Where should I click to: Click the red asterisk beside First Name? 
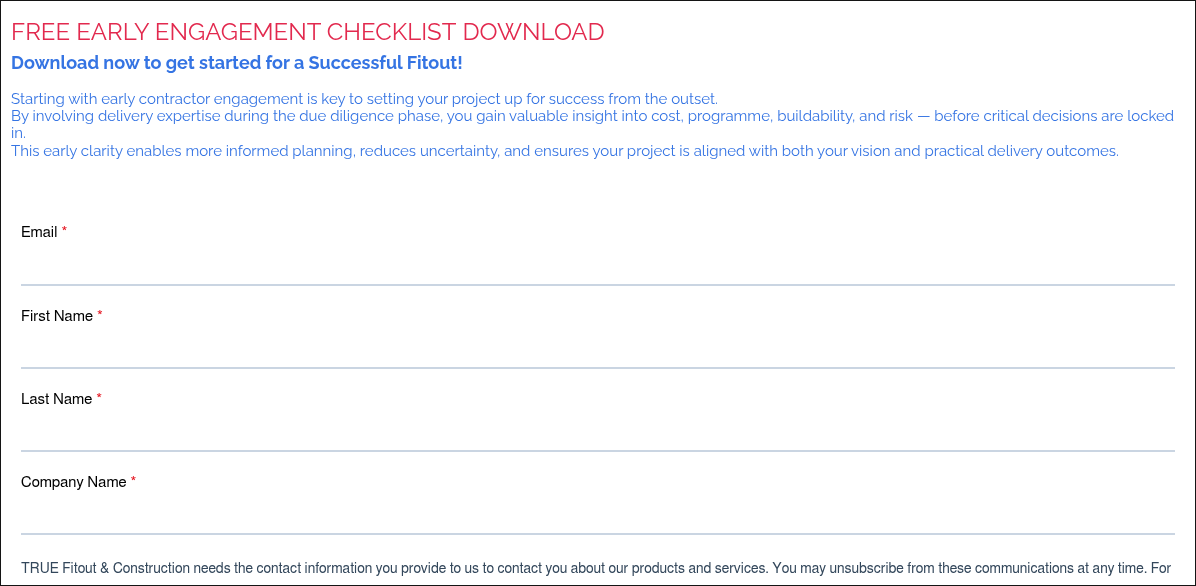99,313
